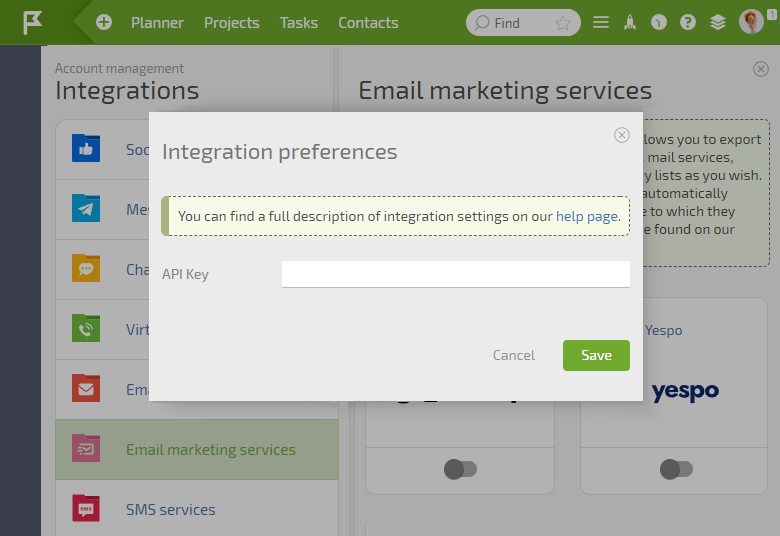Screen dimensions: 780x536
Task: Toggle the left email service switch
Action: [460, 469]
